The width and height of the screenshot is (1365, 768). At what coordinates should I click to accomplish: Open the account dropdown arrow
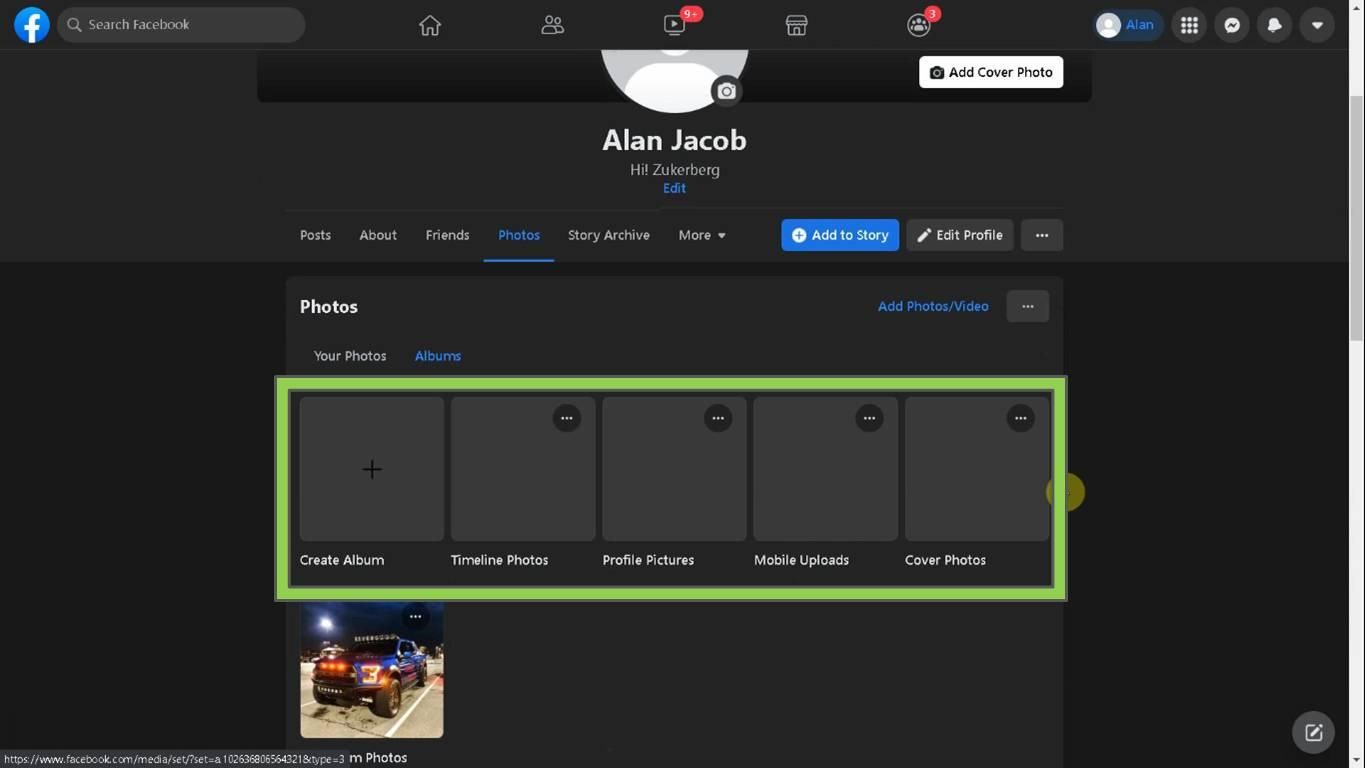[1317, 25]
